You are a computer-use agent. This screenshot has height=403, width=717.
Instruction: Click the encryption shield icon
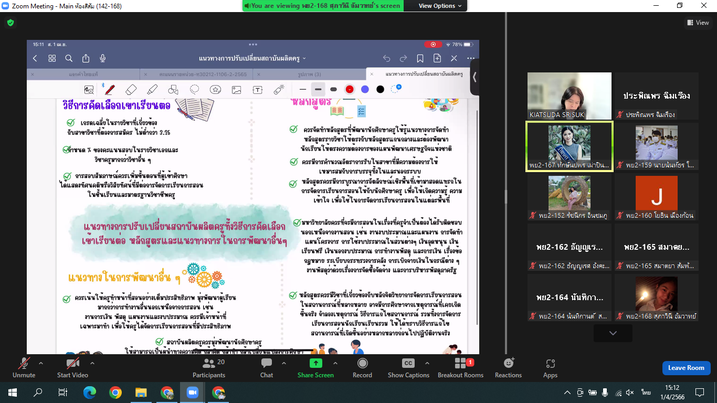11,22
